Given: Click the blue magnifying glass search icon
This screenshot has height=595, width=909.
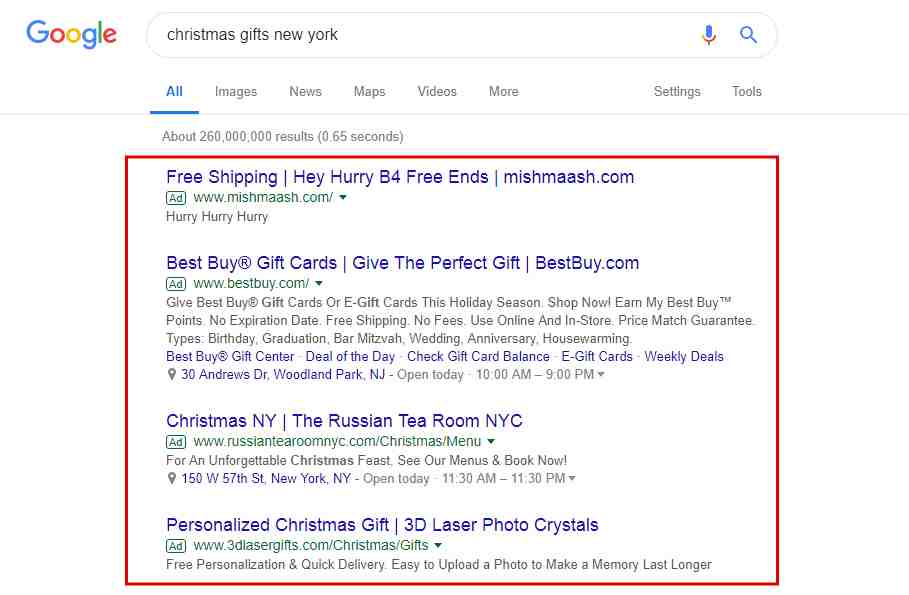Looking at the screenshot, I should pyautogui.click(x=748, y=35).
